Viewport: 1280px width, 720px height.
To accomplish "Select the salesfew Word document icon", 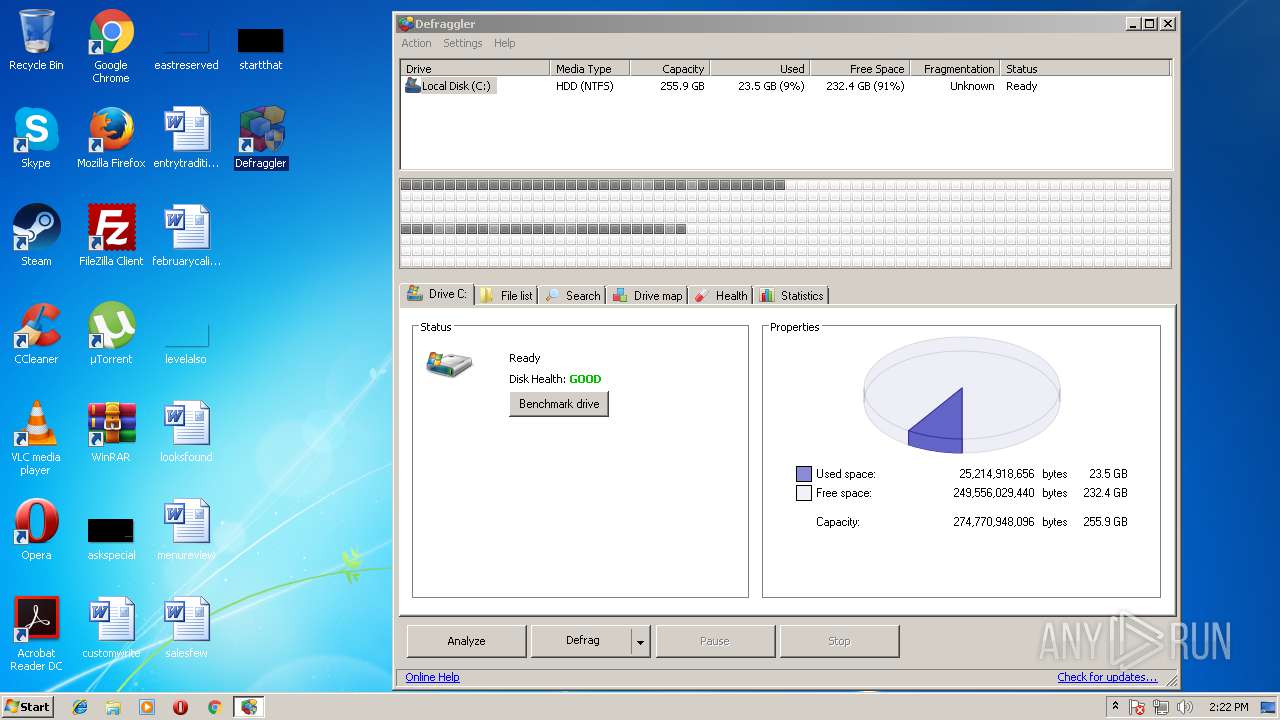I will [x=186, y=628].
